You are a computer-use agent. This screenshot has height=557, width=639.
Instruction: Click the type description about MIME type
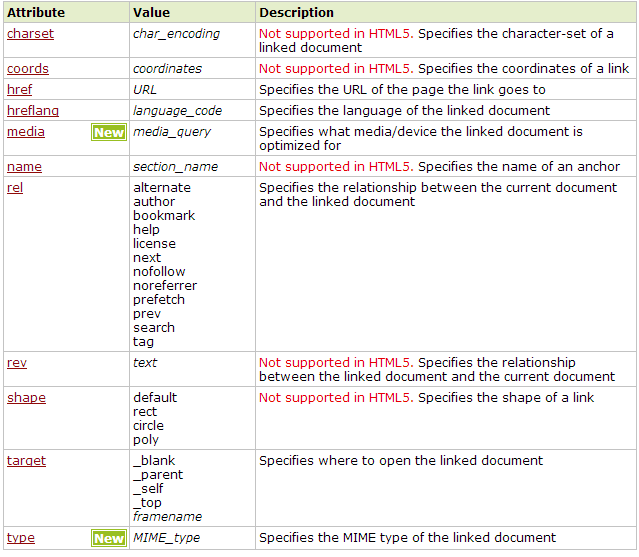click(x=407, y=538)
